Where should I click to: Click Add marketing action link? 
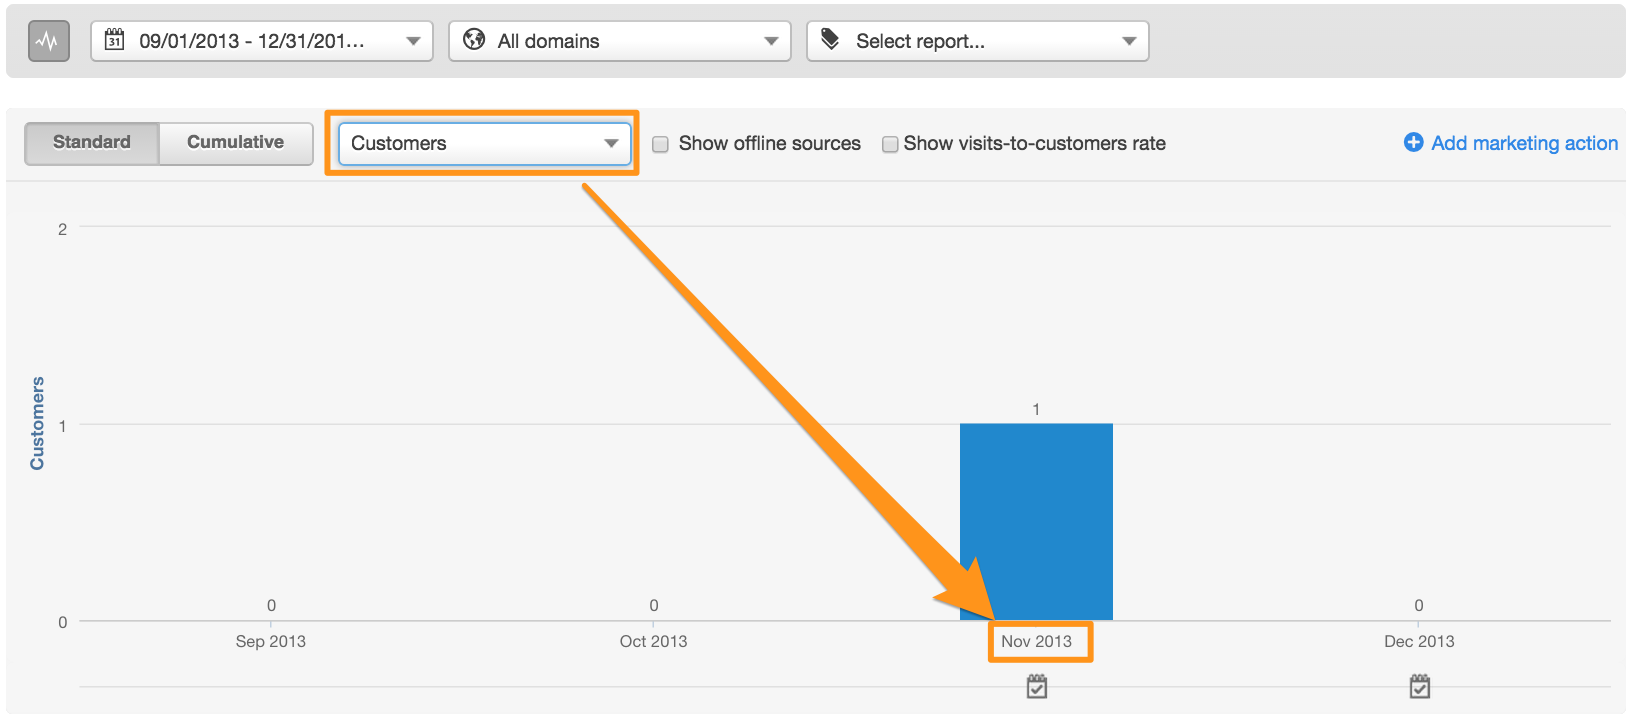(x=1524, y=143)
